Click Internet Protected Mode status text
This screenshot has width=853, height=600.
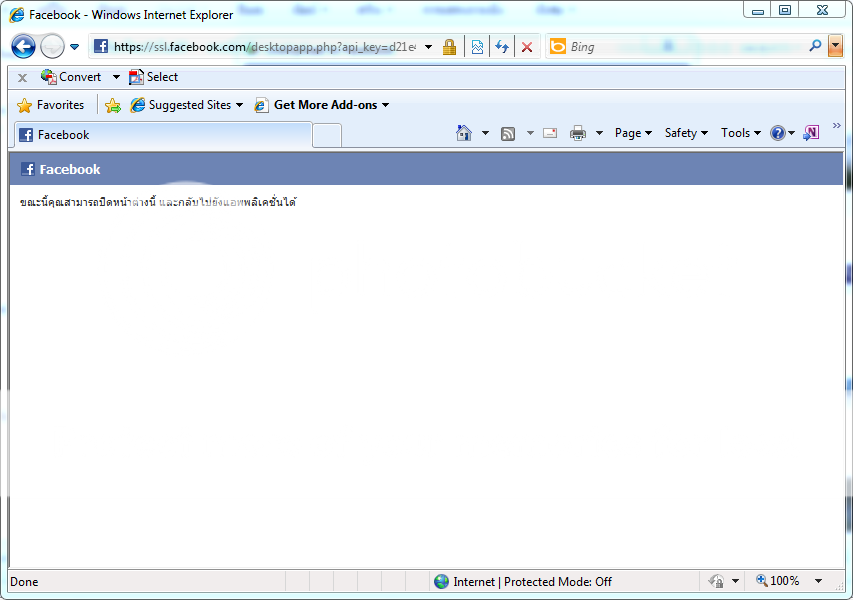pyautogui.click(x=533, y=582)
